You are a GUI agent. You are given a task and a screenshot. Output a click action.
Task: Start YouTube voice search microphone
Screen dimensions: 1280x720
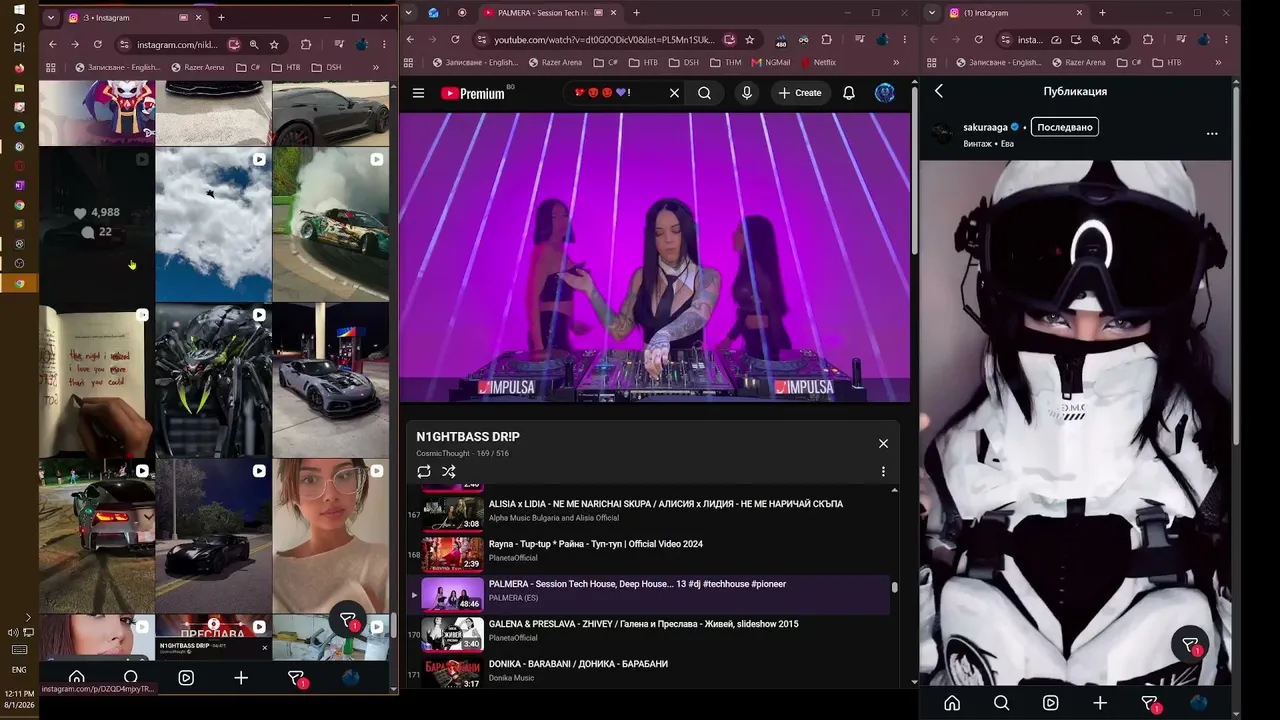tap(746, 93)
